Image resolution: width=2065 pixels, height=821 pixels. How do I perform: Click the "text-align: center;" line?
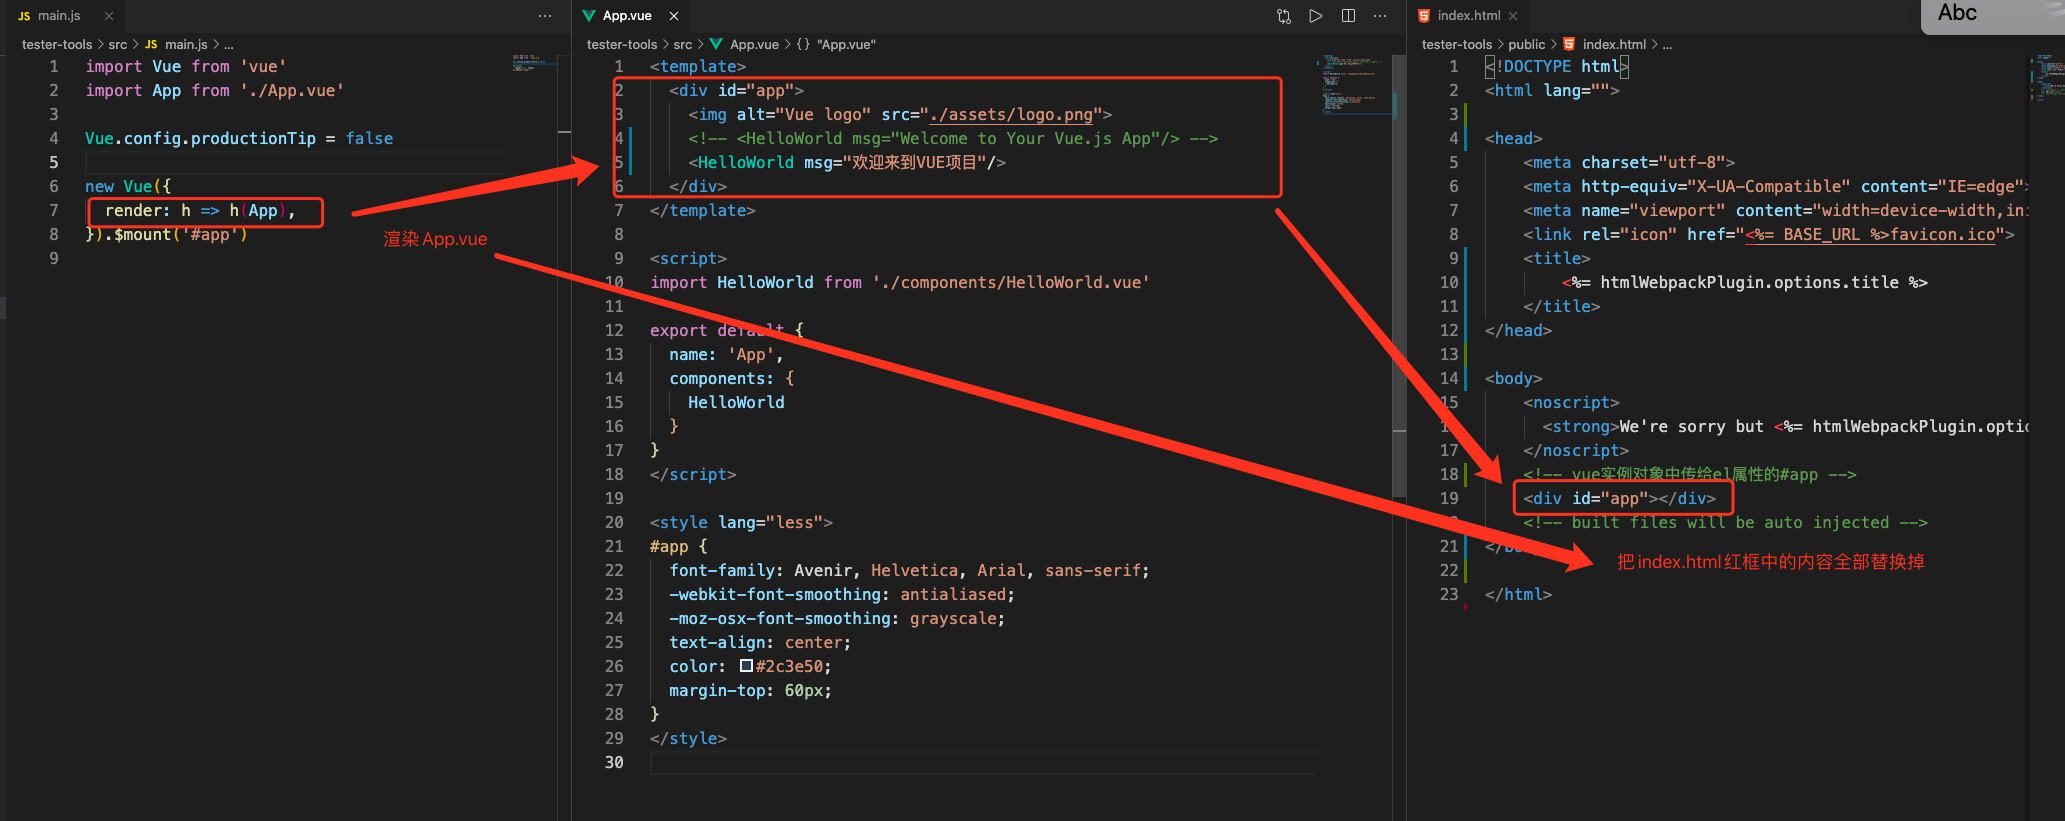760,642
